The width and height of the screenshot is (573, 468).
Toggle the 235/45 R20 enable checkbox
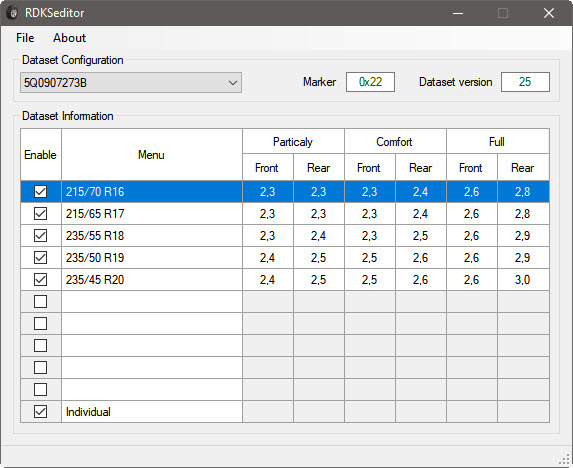click(41, 279)
